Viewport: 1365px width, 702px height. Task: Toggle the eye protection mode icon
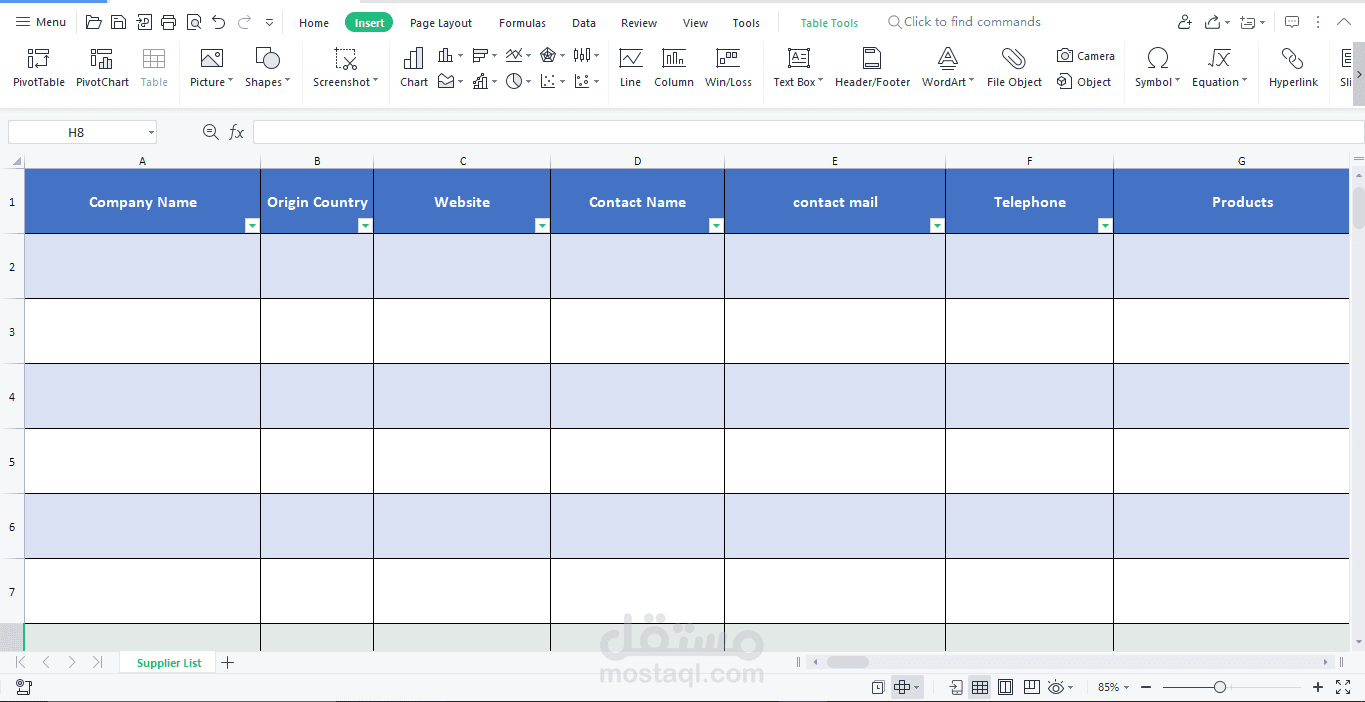[x=1056, y=687]
